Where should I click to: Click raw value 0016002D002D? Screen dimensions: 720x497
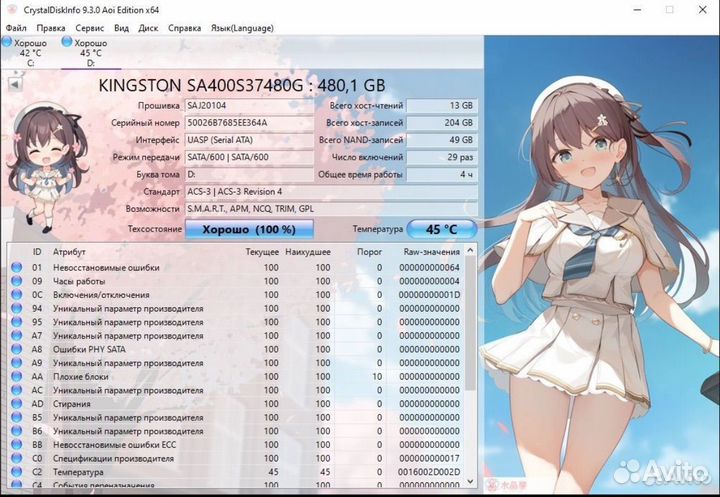(x=429, y=472)
